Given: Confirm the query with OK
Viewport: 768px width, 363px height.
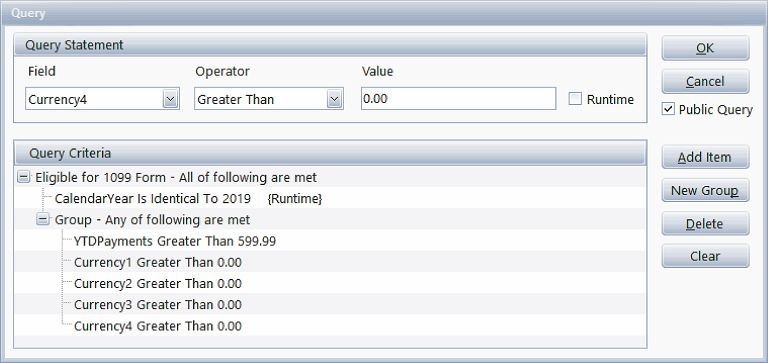Looking at the screenshot, I should click(705, 48).
